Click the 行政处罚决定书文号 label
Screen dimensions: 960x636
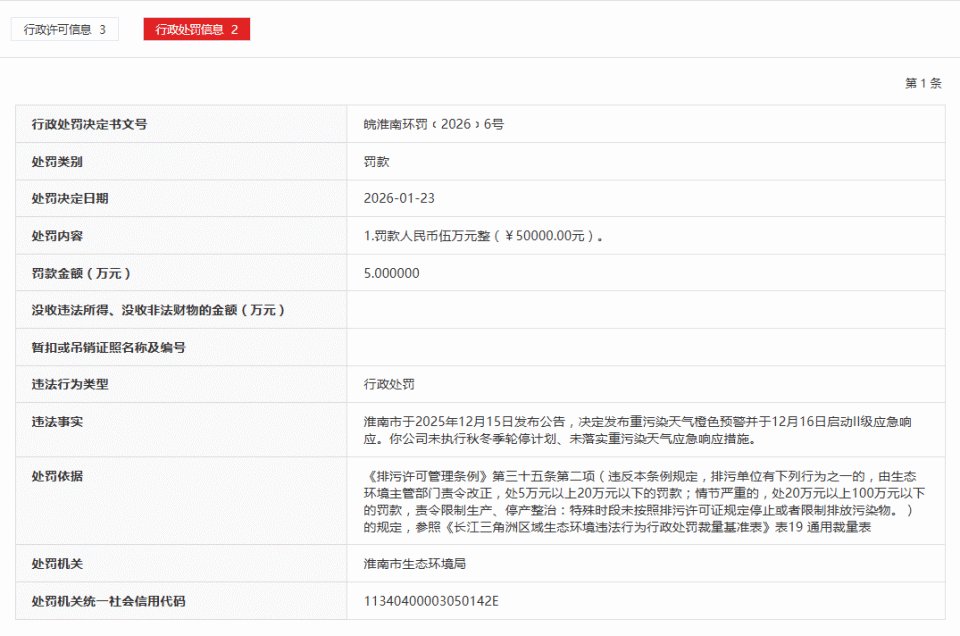tap(89, 124)
